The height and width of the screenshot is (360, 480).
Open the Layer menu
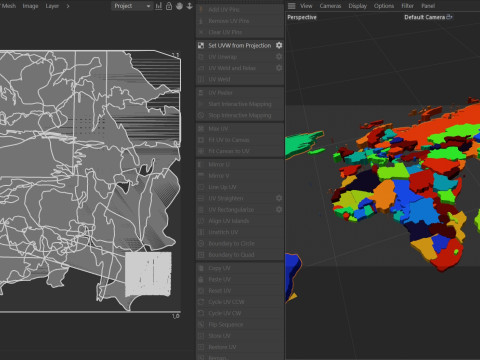pyautogui.click(x=52, y=6)
